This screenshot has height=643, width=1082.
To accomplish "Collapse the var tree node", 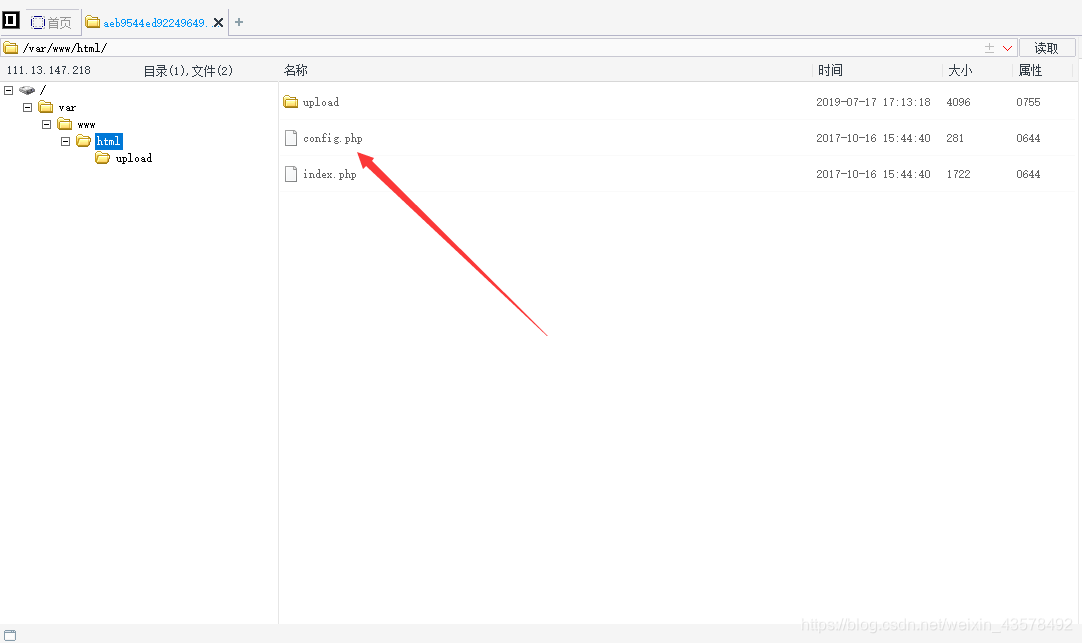I will click(28, 107).
